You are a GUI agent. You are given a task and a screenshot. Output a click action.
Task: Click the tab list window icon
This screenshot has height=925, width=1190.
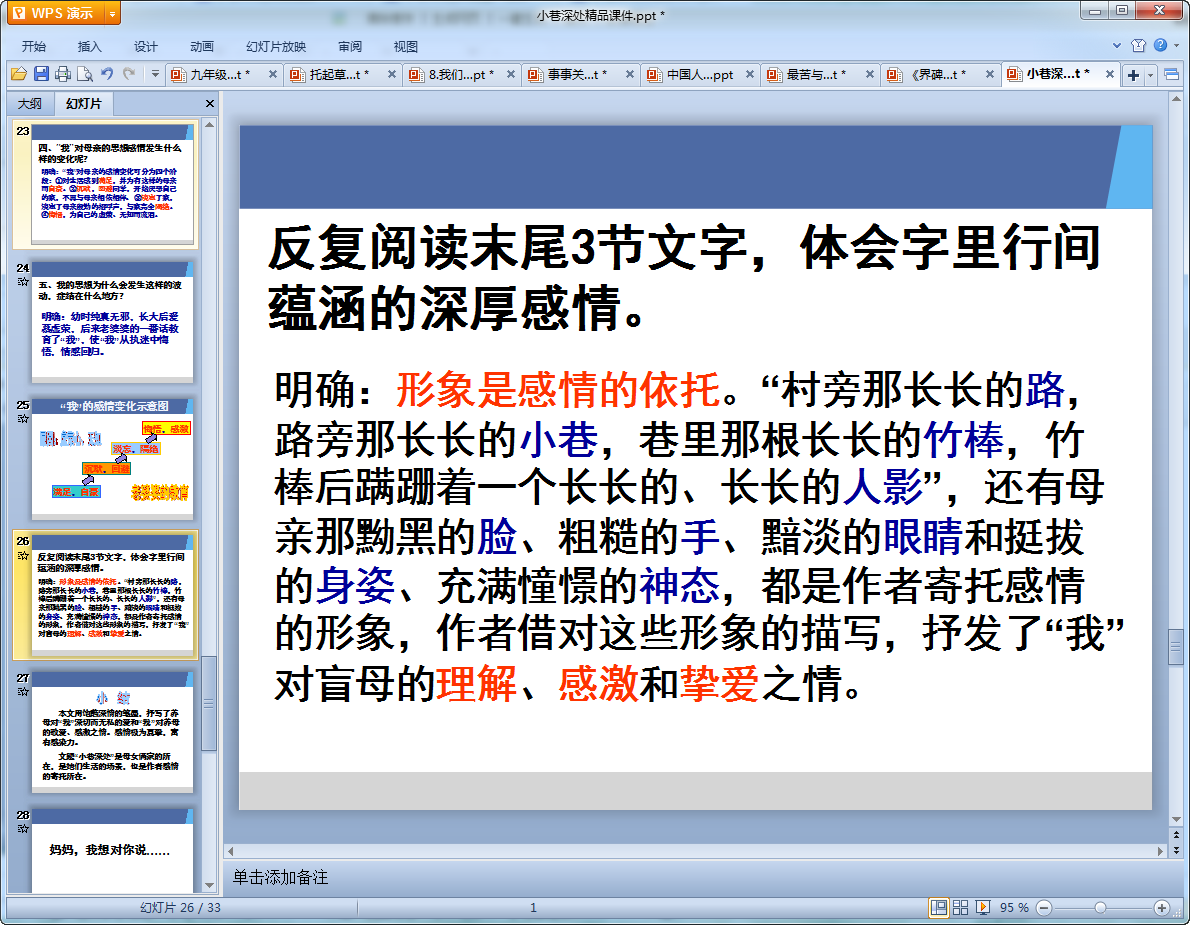1171,74
